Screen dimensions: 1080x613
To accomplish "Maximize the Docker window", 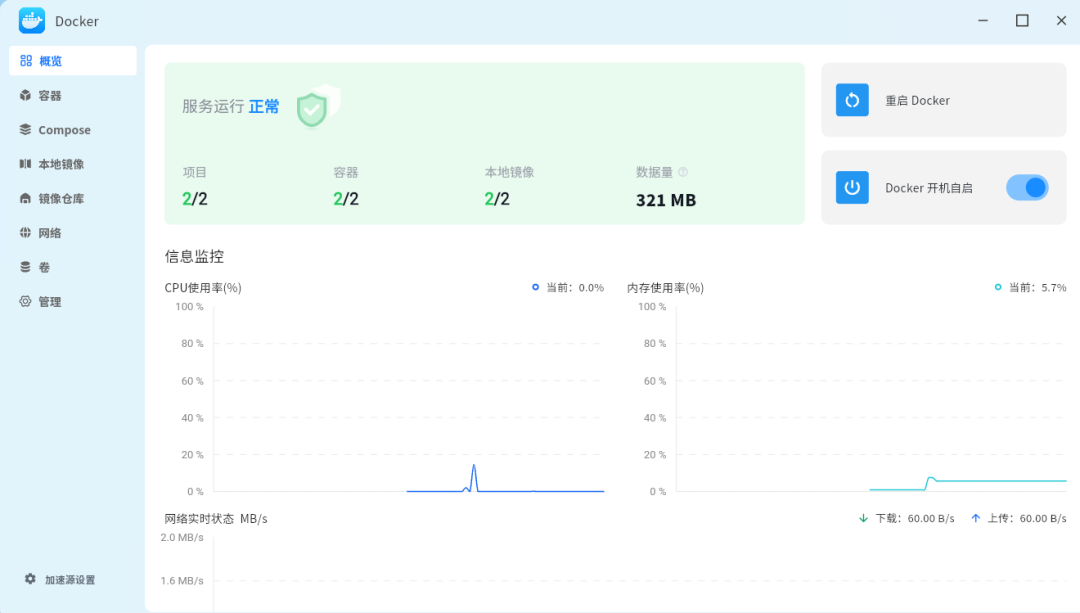I will (x=1022, y=21).
